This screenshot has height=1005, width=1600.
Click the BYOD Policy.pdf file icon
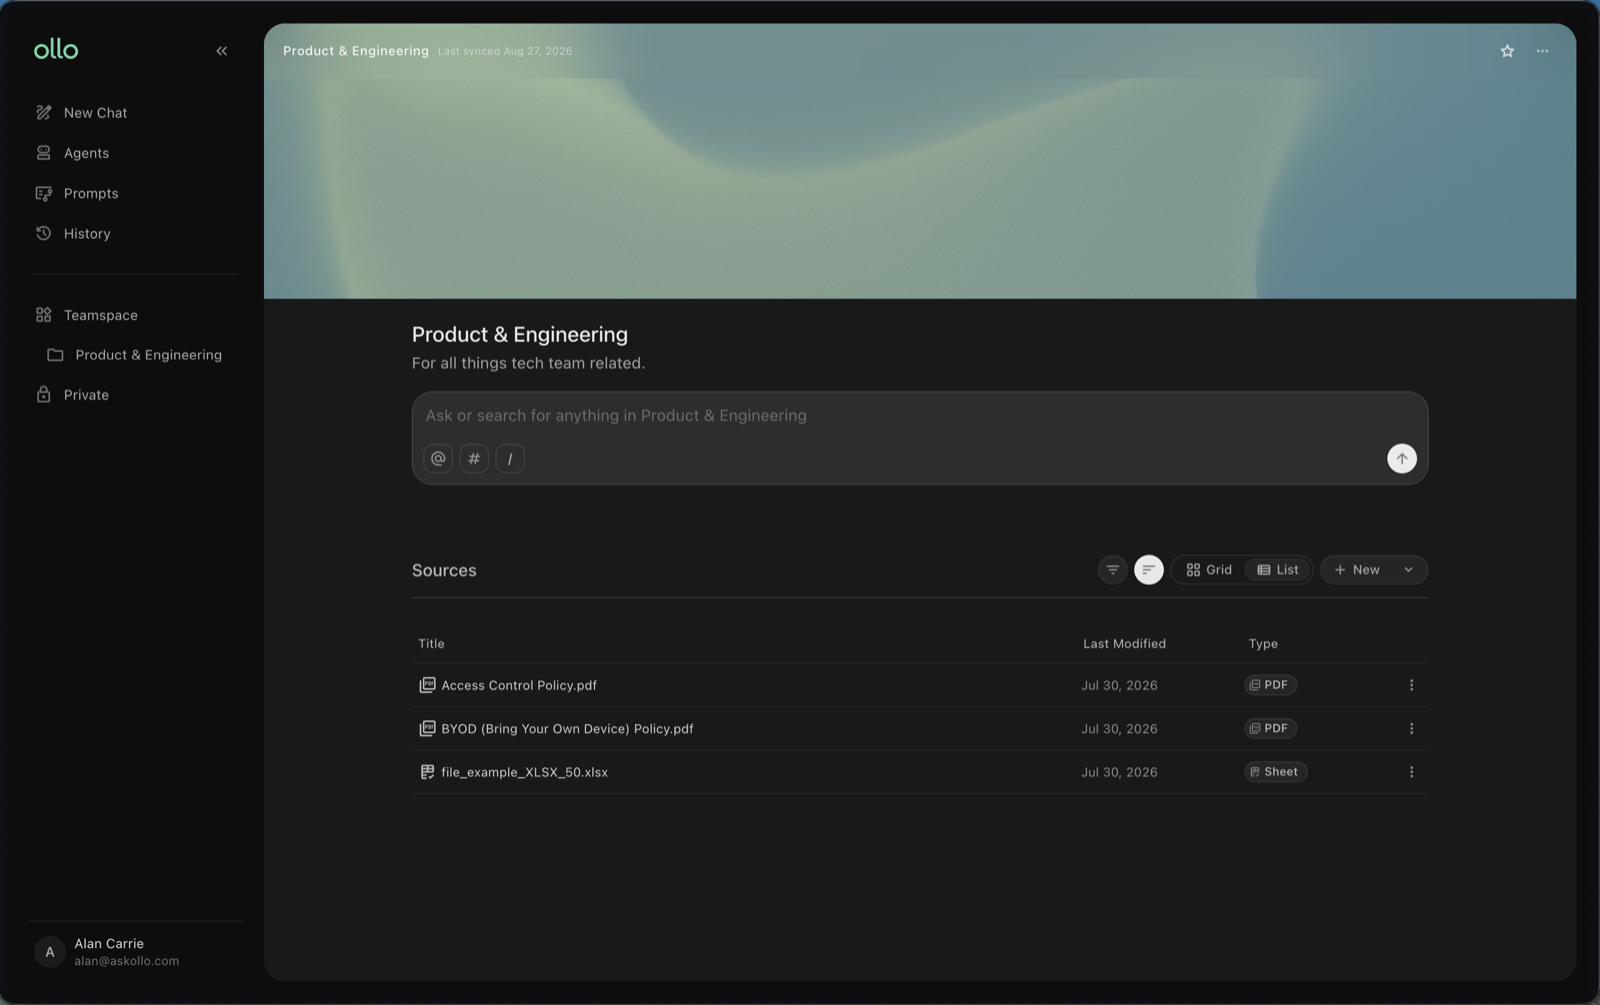coord(427,729)
